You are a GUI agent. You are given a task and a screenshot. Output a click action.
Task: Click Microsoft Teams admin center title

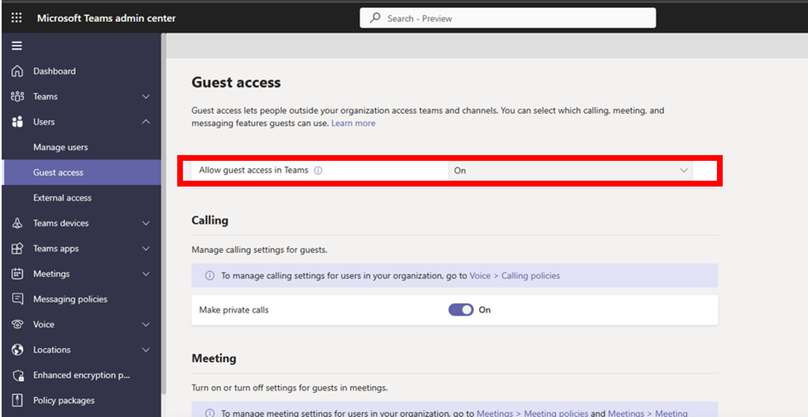[x=106, y=18]
